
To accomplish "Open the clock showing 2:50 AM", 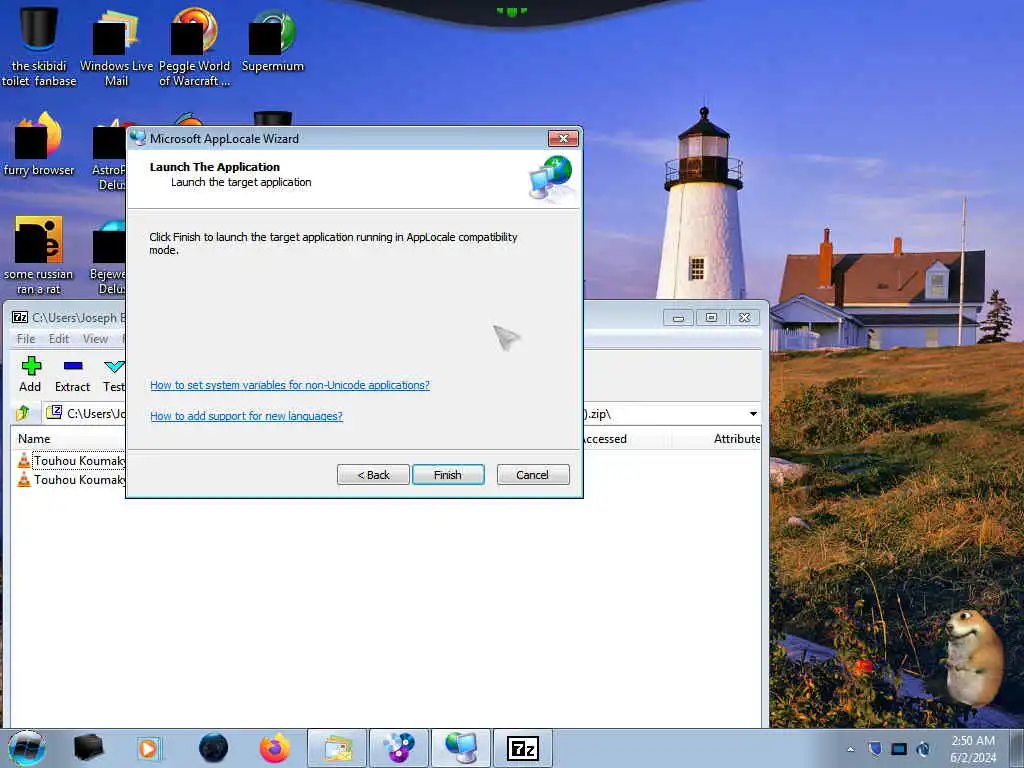I will [973, 749].
